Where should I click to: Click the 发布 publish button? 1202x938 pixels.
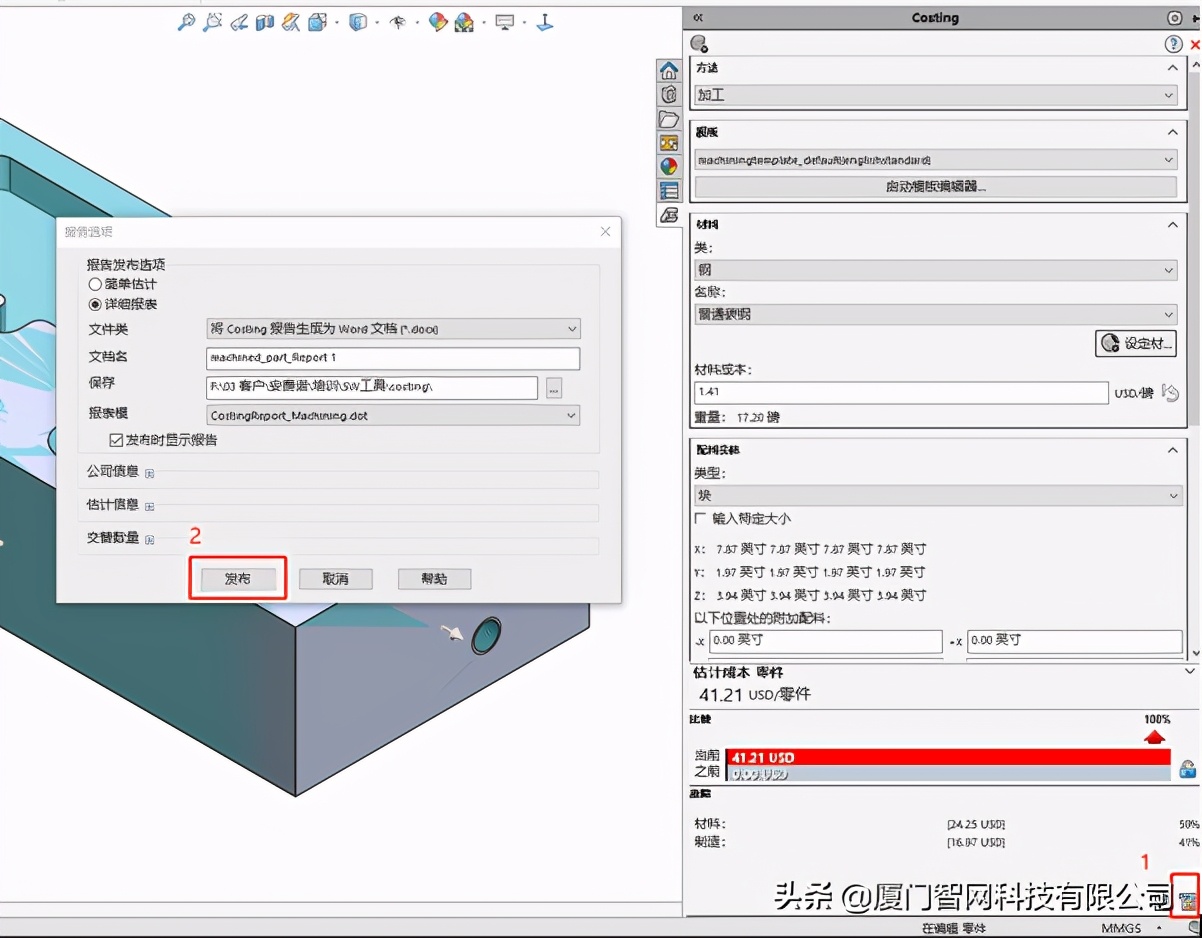click(237, 578)
